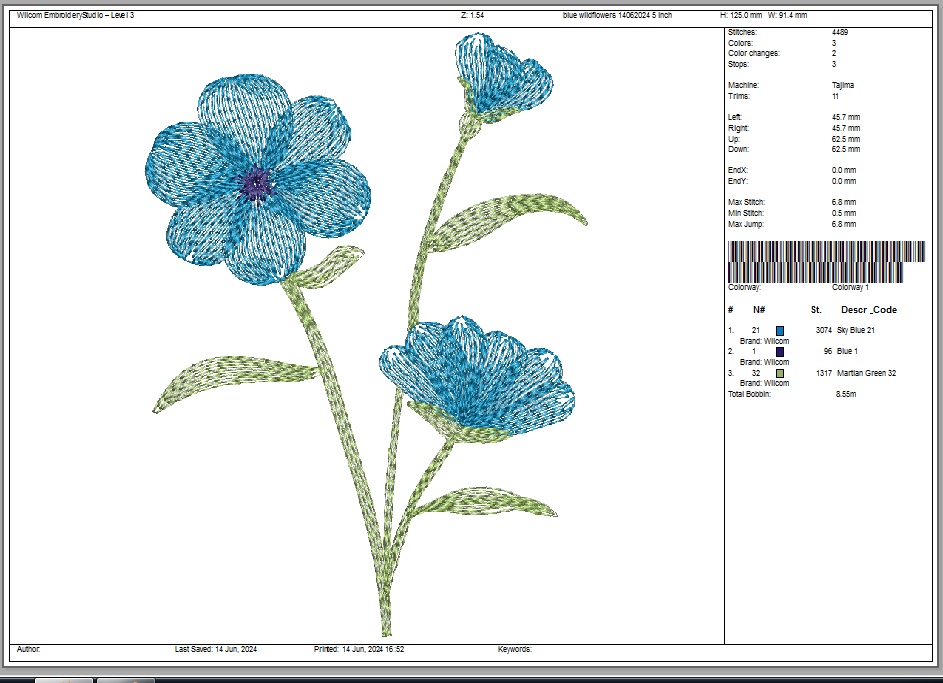943x683 pixels.
Task: Click the lower right open blue flower
Action: coord(480,377)
